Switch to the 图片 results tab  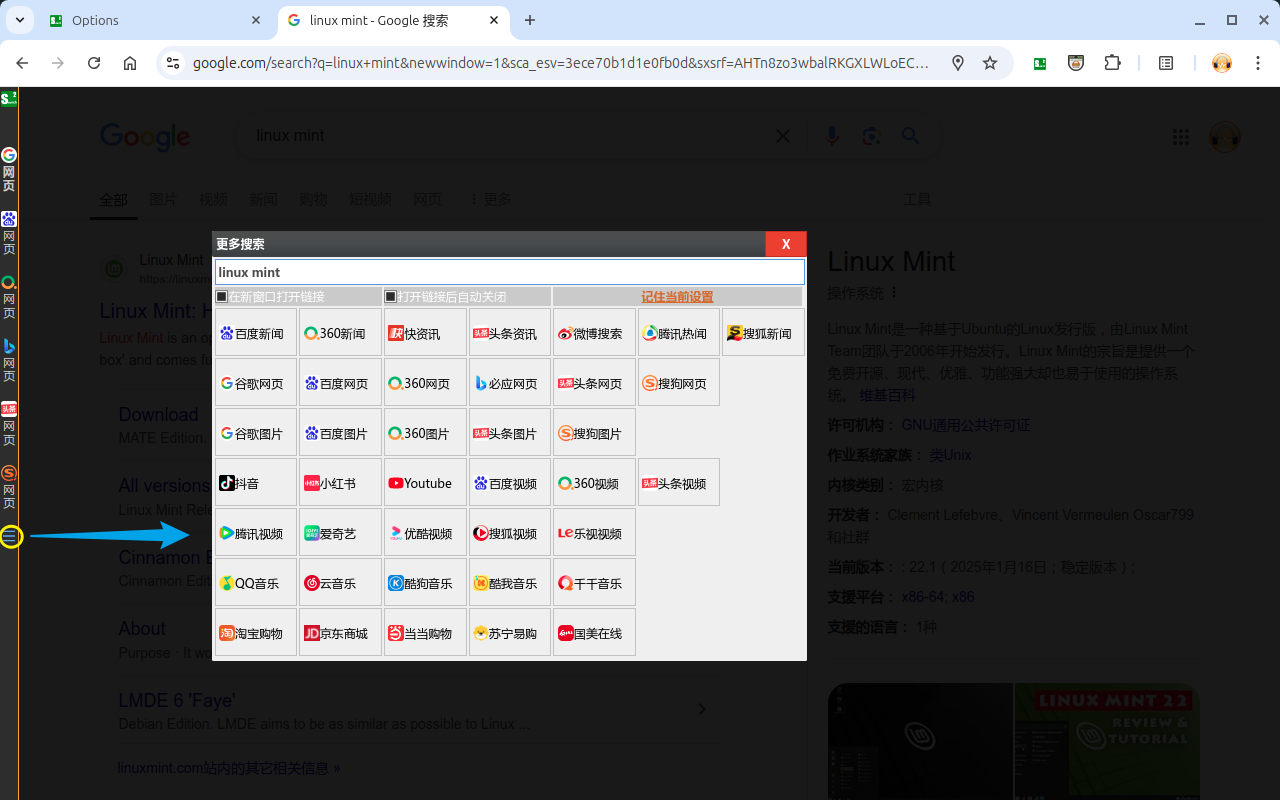pos(163,199)
